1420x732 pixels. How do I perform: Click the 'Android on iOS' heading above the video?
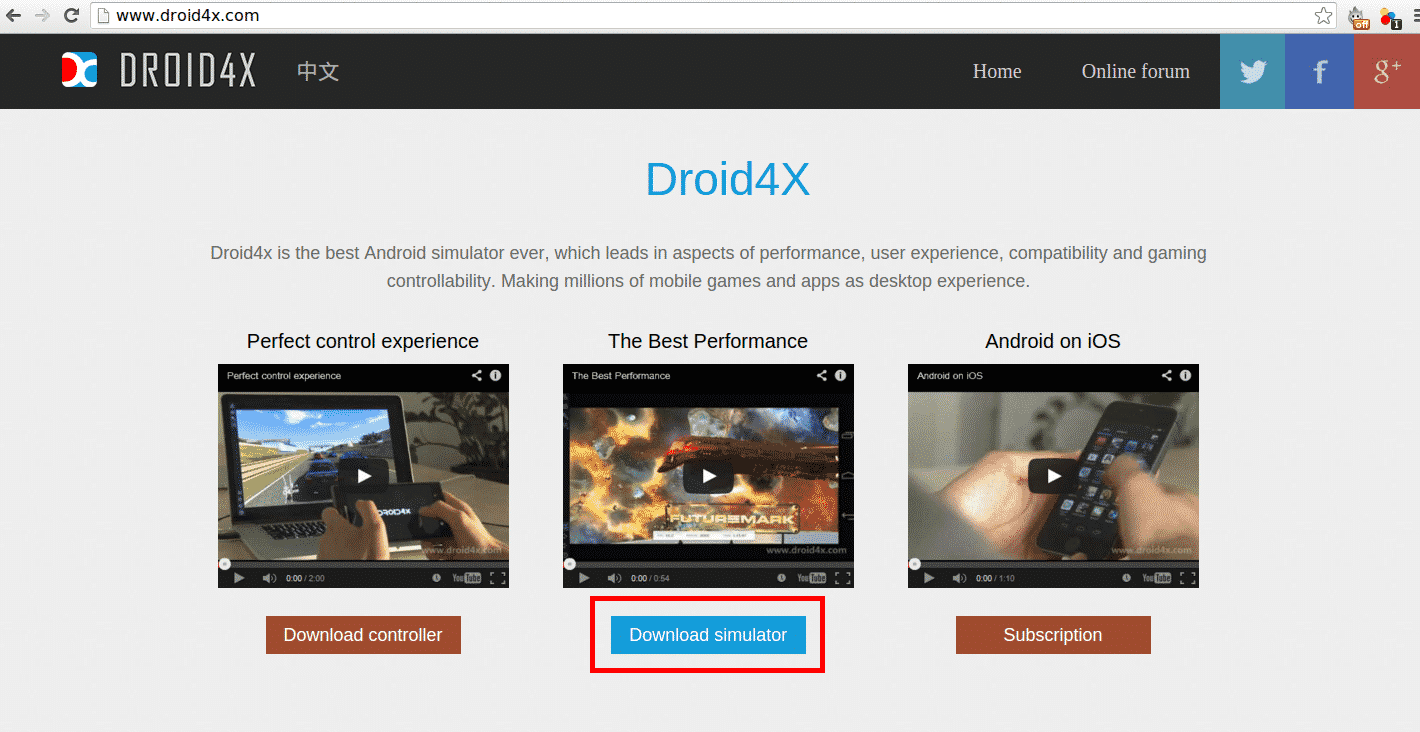coord(1053,341)
